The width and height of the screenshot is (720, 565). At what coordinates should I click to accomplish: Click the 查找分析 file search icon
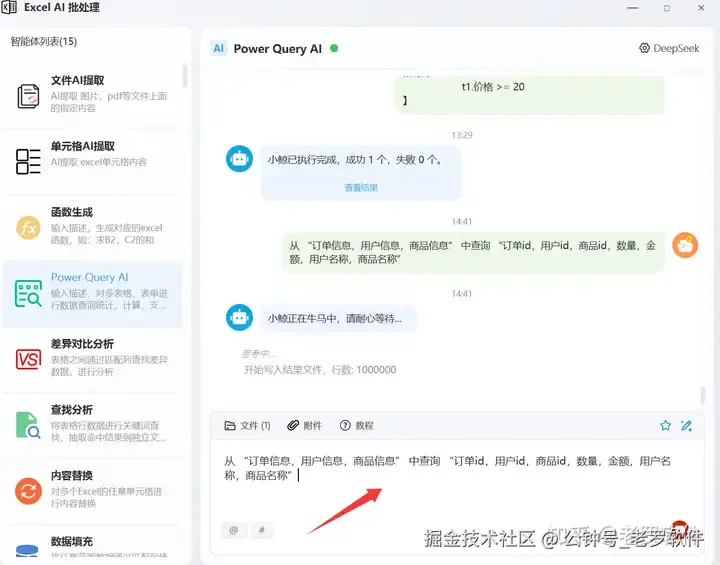click(28, 425)
